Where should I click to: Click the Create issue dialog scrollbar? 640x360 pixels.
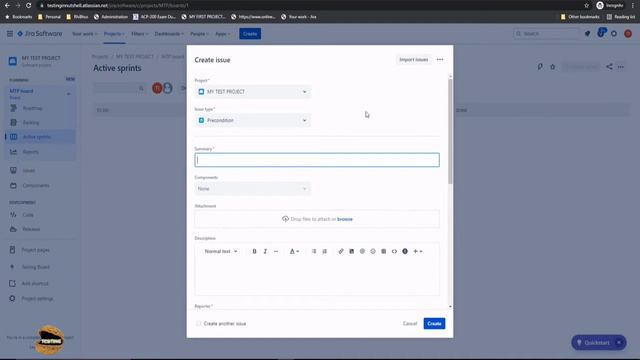tap(450, 131)
